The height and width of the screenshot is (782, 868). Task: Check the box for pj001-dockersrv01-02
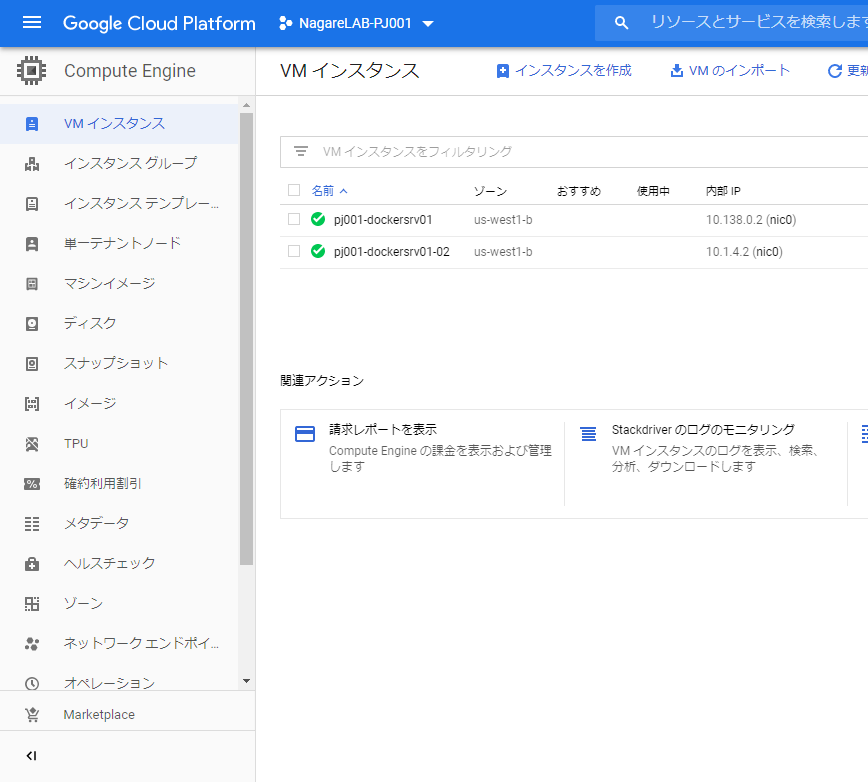click(x=294, y=251)
